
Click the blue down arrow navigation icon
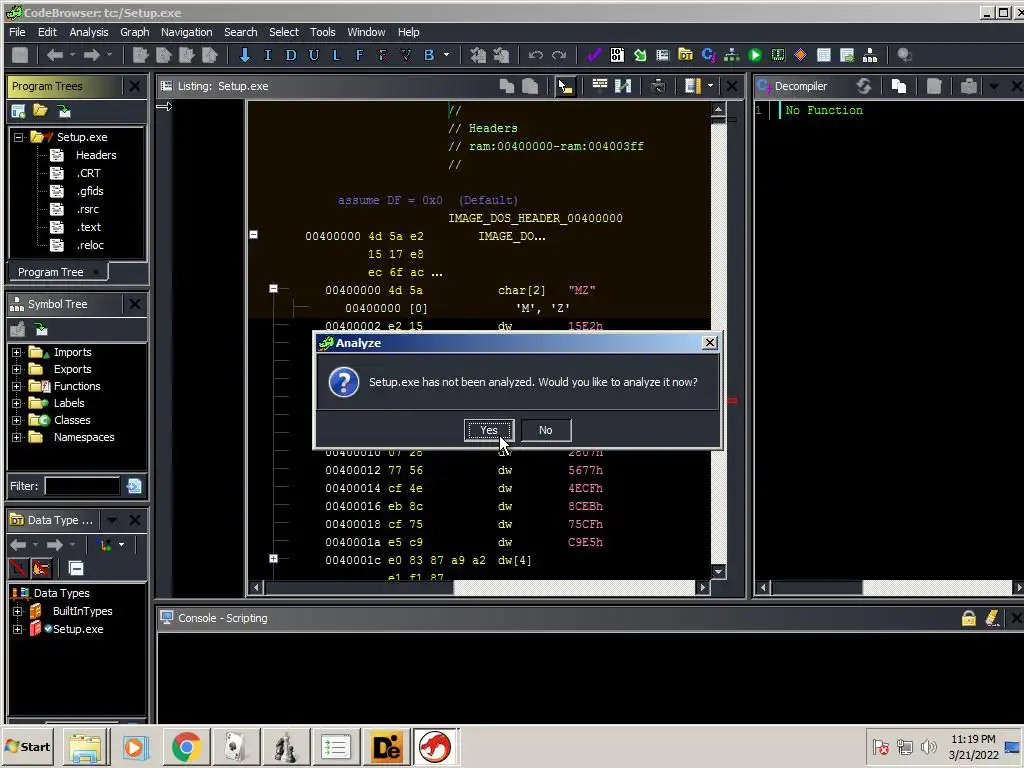pos(245,55)
